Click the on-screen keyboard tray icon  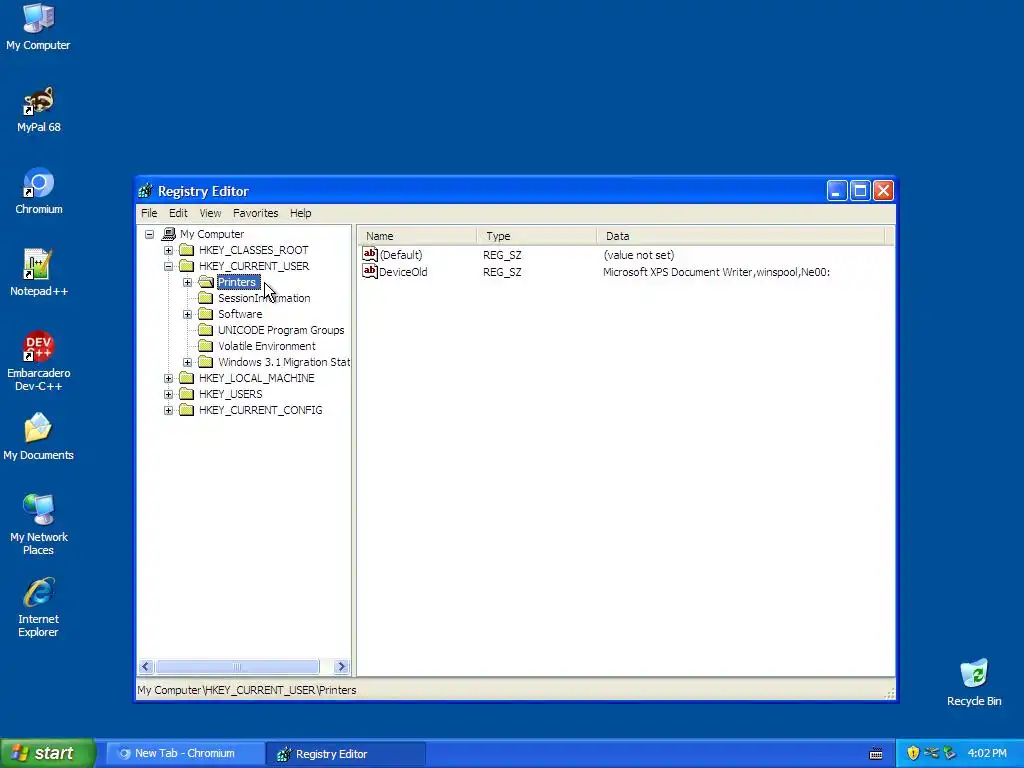(x=876, y=754)
